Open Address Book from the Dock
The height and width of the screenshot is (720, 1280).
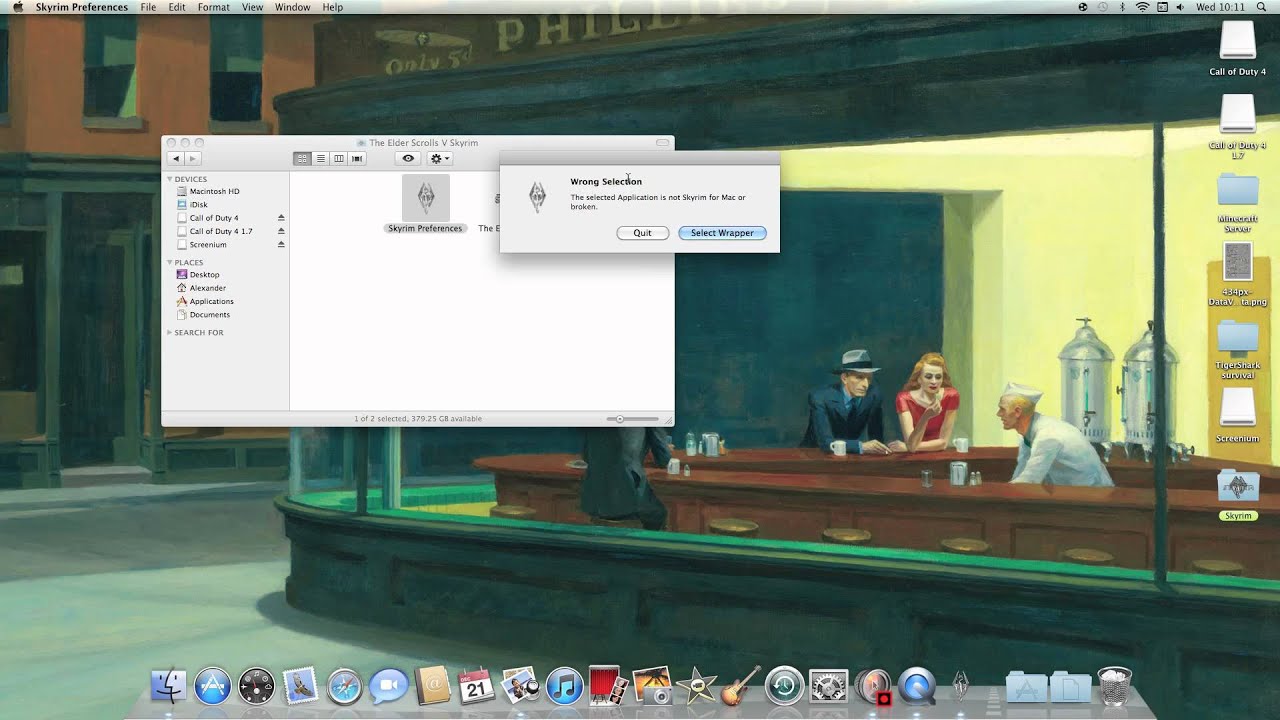[x=433, y=686]
